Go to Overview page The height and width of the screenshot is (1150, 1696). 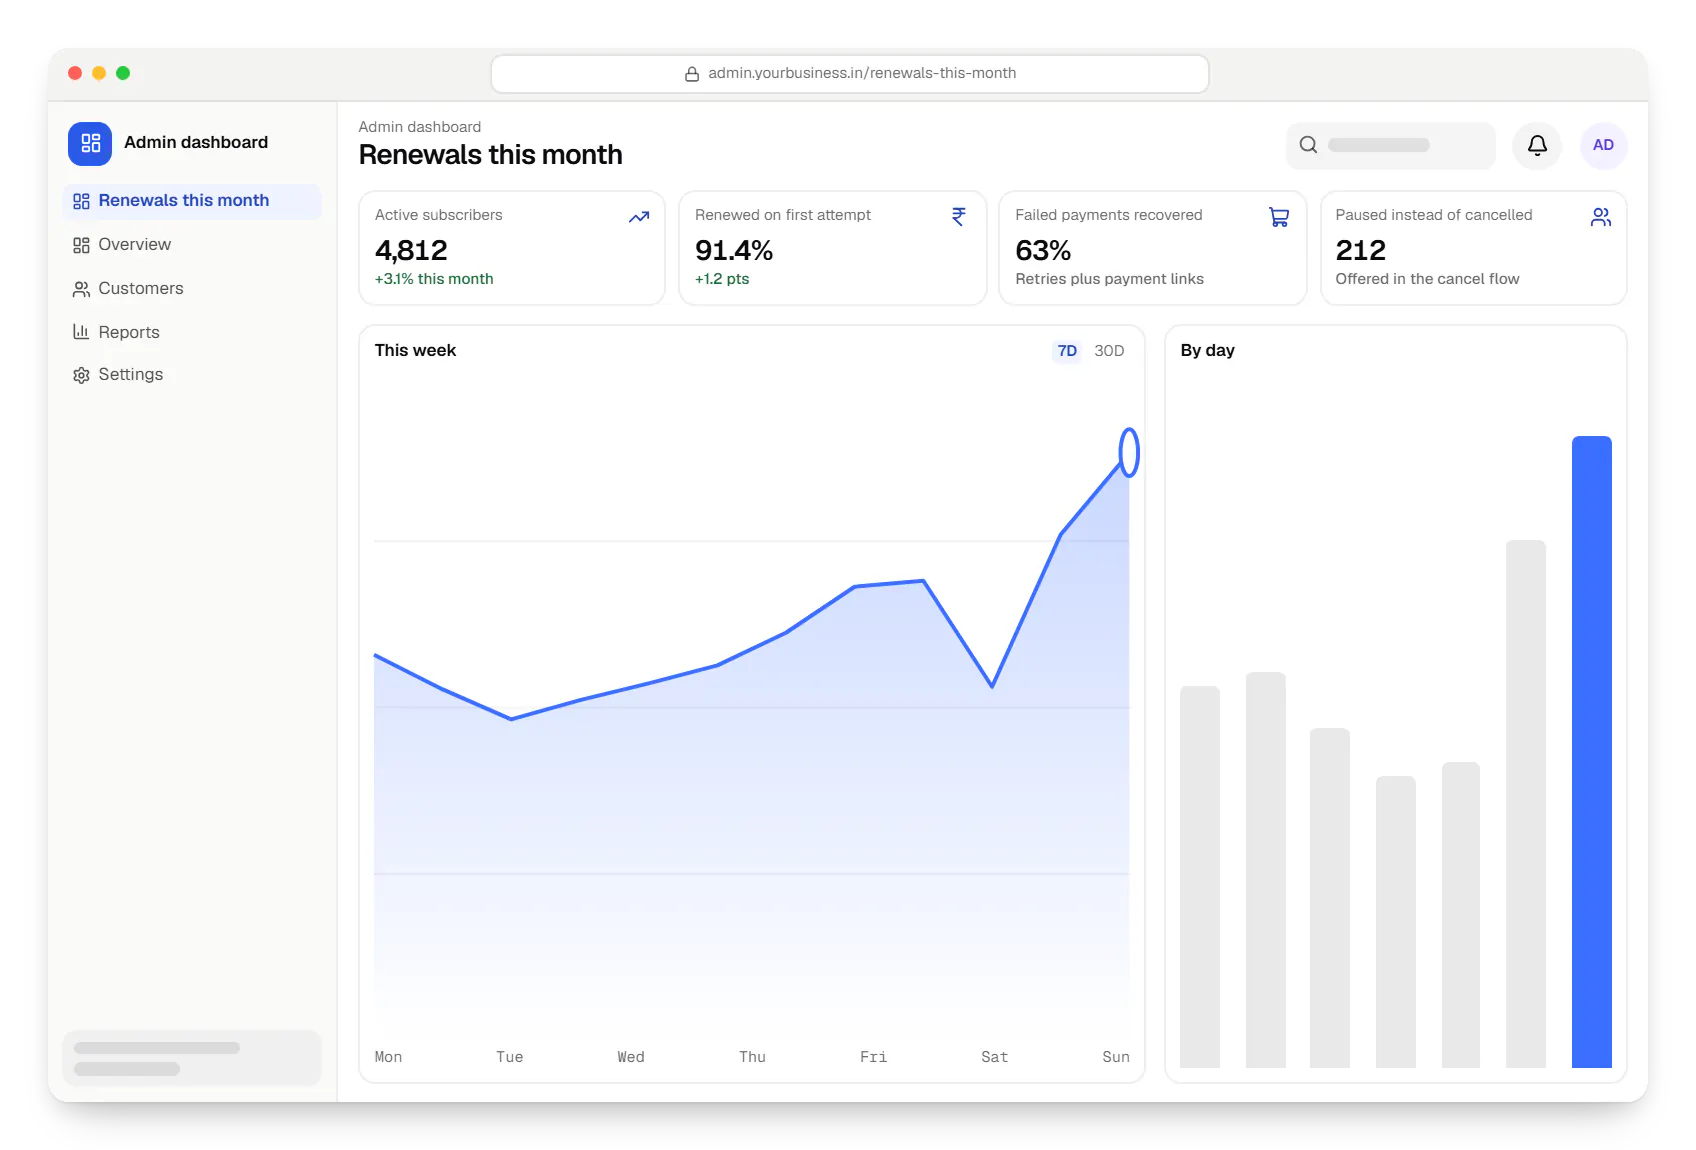click(x=192, y=245)
